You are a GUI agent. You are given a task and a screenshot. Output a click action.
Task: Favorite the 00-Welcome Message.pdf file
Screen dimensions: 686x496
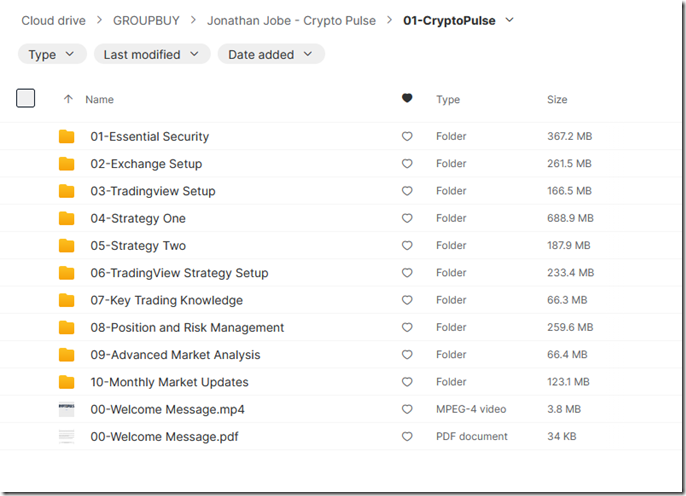pos(407,437)
